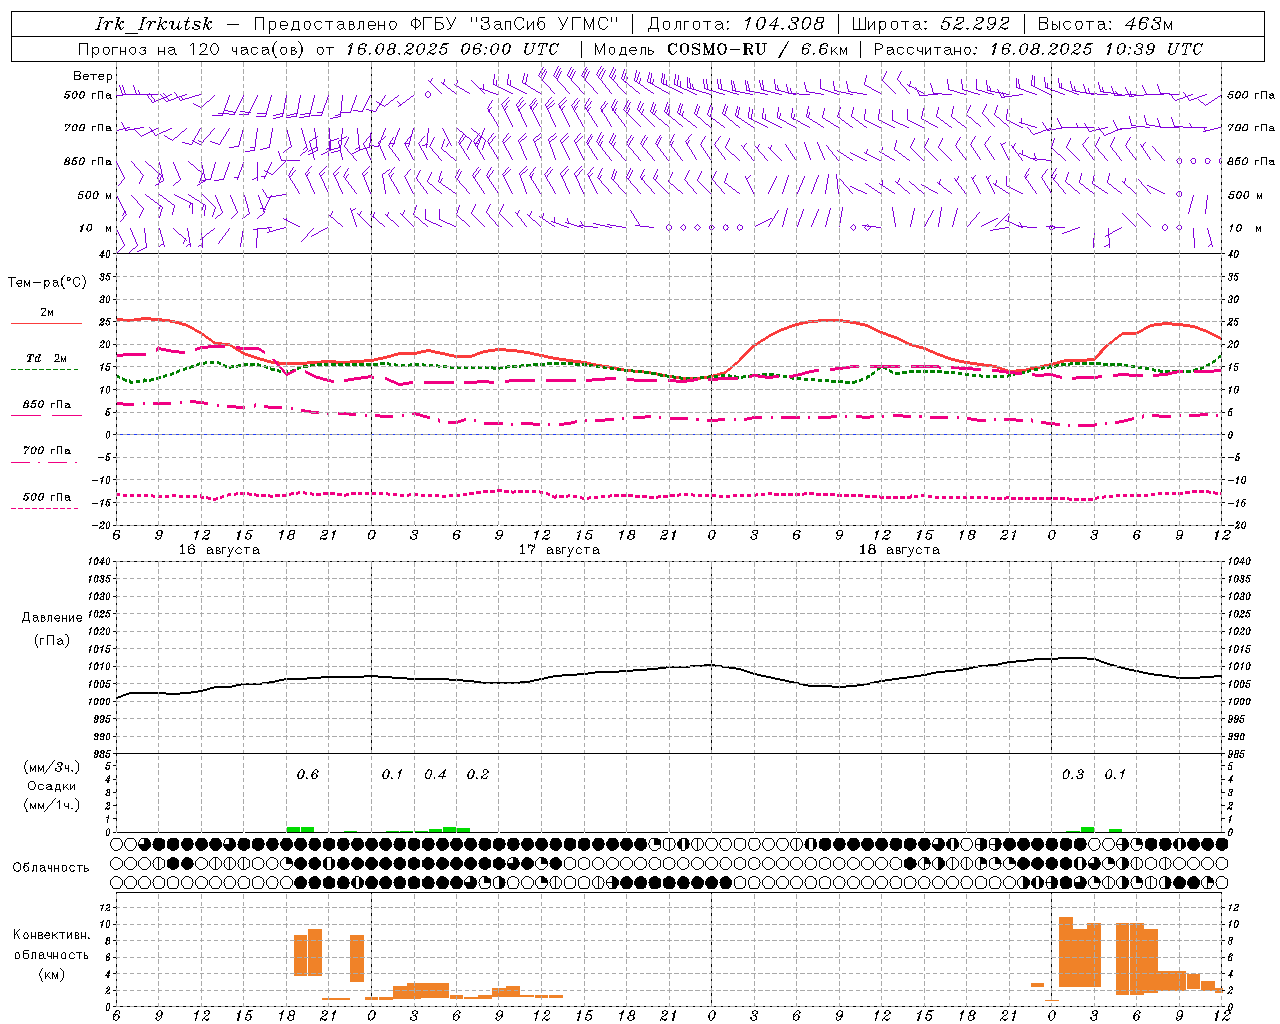This screenshot has width=1280, height=1024.
Task: Click the Долгота: 104.308 value
Action: (x=736, y=24)
